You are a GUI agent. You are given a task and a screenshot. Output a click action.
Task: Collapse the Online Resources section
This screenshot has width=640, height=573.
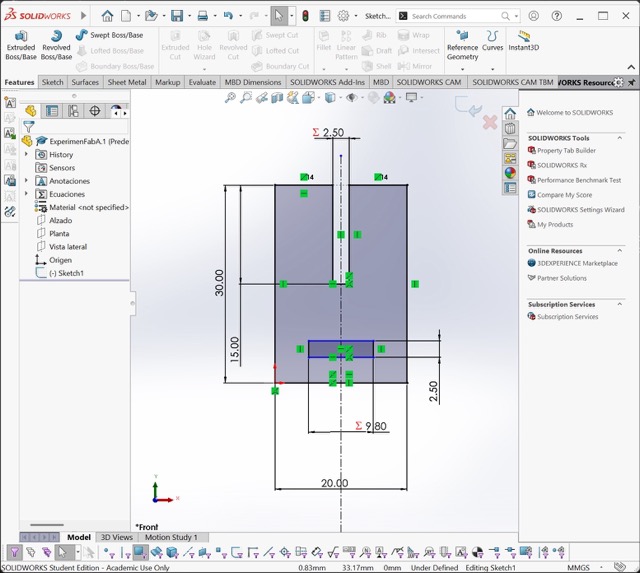coord(620,251)
